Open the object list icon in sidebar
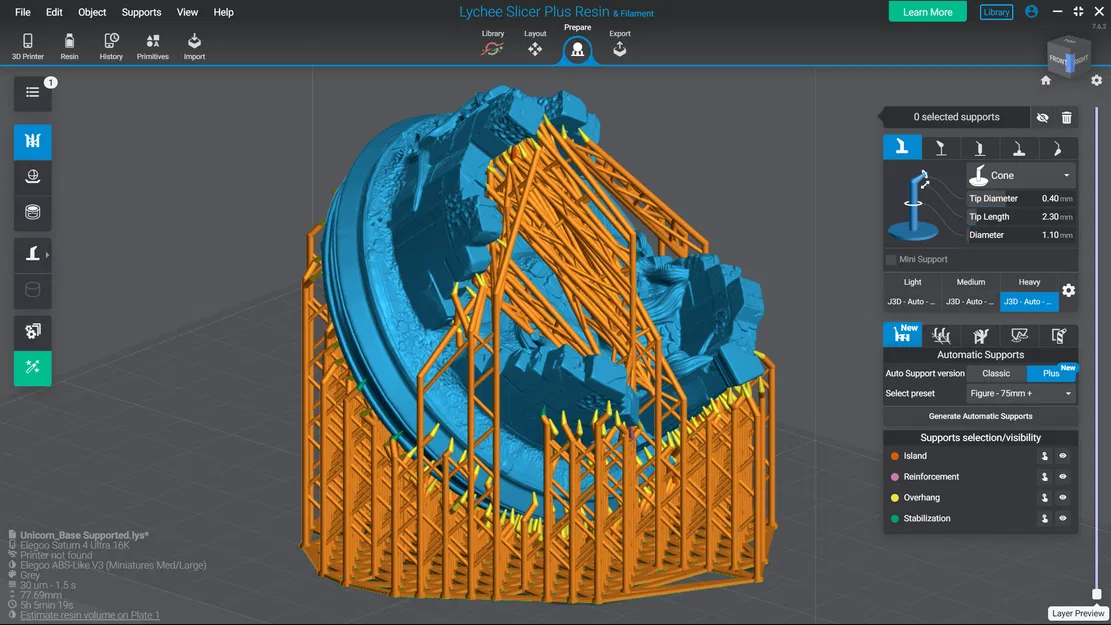 (x=33, y=92)
